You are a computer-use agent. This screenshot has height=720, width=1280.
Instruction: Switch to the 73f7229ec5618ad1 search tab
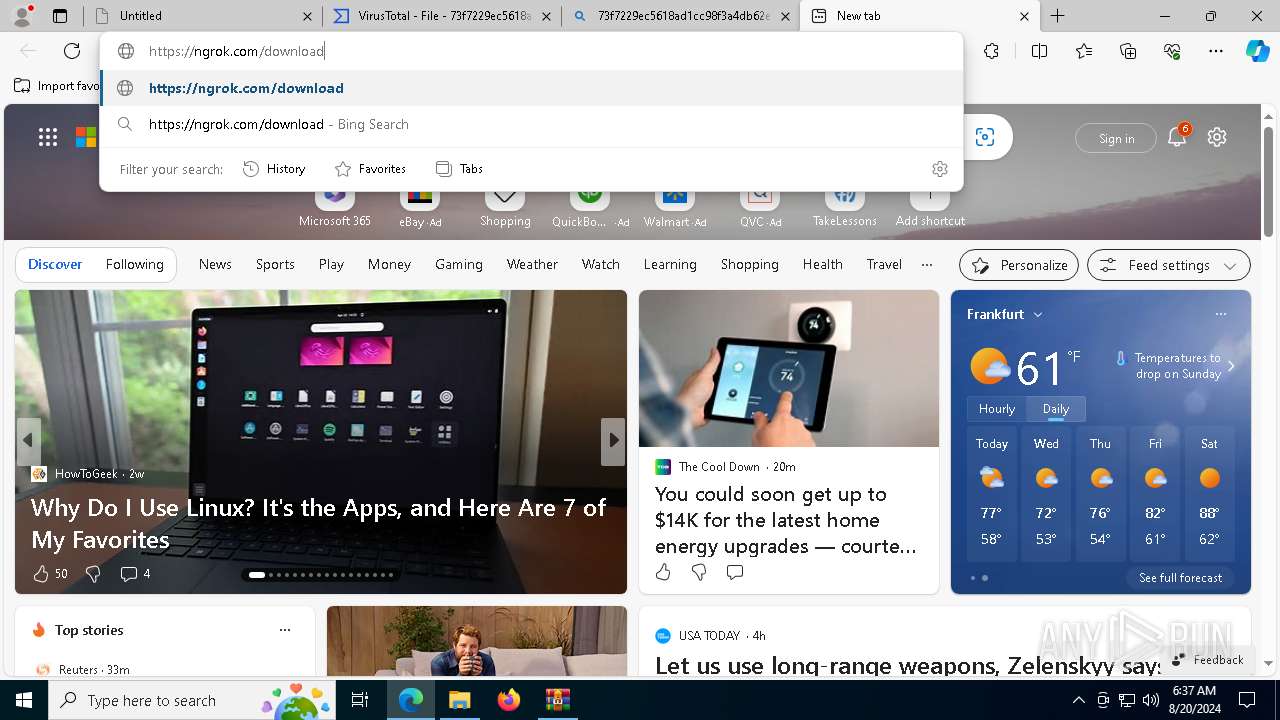[x=680, y=16]
